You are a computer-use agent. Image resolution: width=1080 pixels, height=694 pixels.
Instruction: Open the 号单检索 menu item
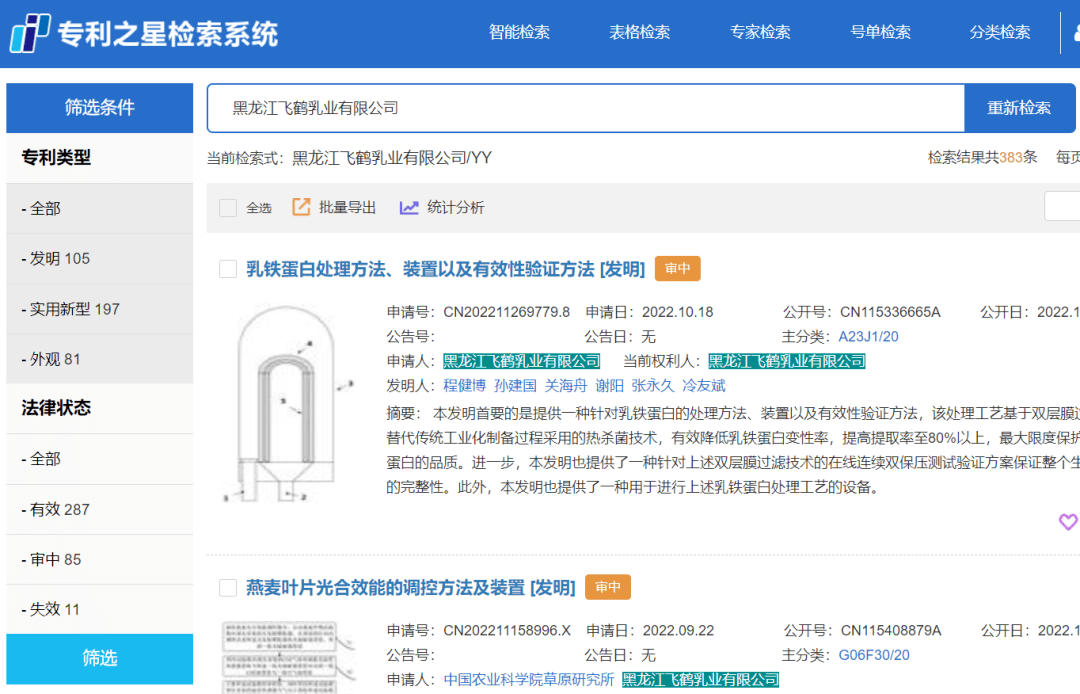[x=880, y=32]
